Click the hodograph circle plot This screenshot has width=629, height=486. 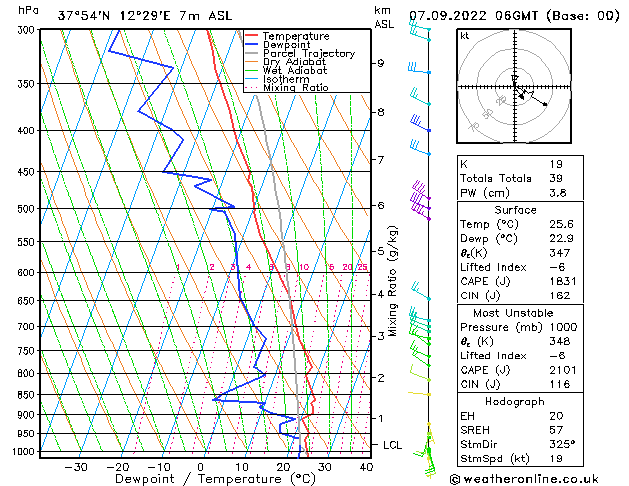coord(514,86)
